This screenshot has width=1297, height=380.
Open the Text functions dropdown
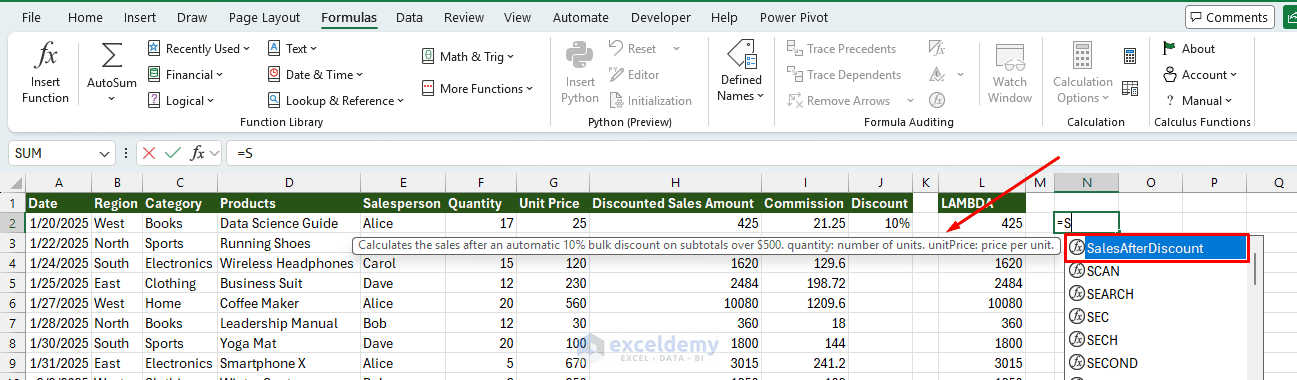293,48
